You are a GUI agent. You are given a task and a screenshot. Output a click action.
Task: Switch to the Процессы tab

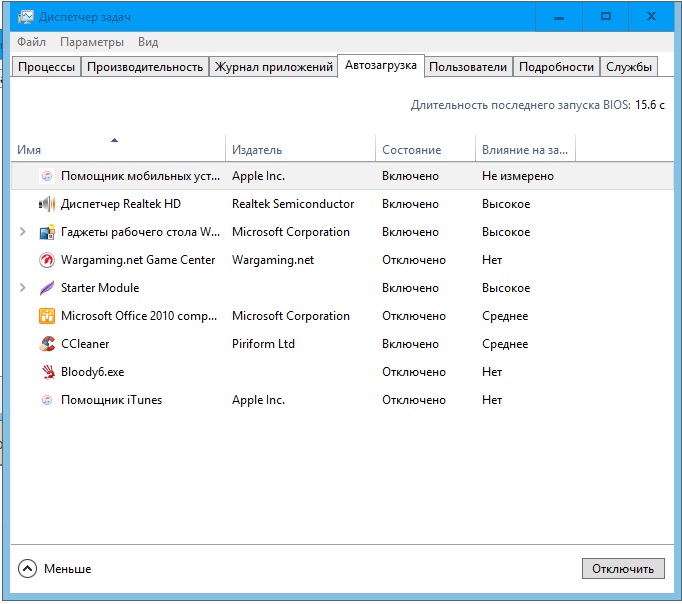coord(47,67)
